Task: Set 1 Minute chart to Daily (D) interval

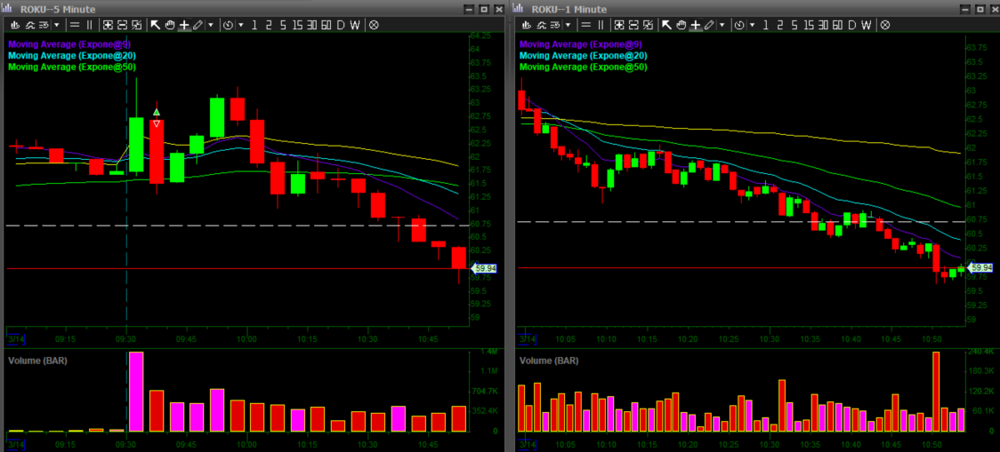Action: point(850,24)
